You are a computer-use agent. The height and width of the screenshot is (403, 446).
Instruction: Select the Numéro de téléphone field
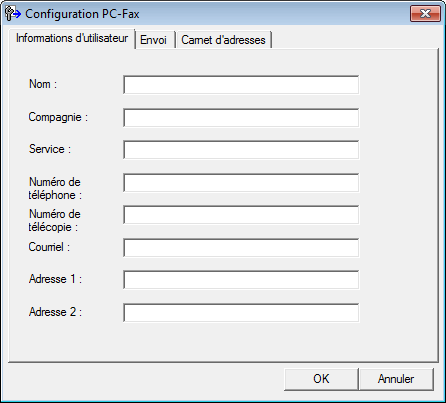click(x=241, y=182)
